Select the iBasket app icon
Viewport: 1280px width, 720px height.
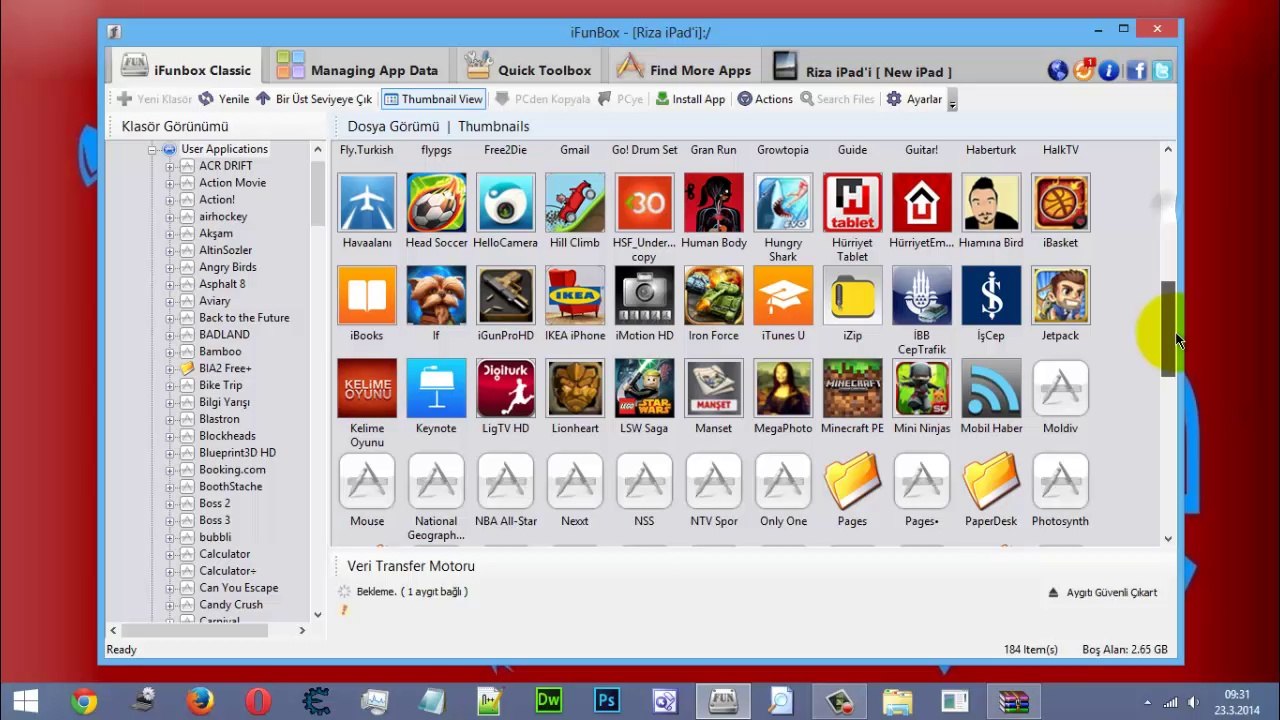pyautogui.click(x=1060, y=203)
